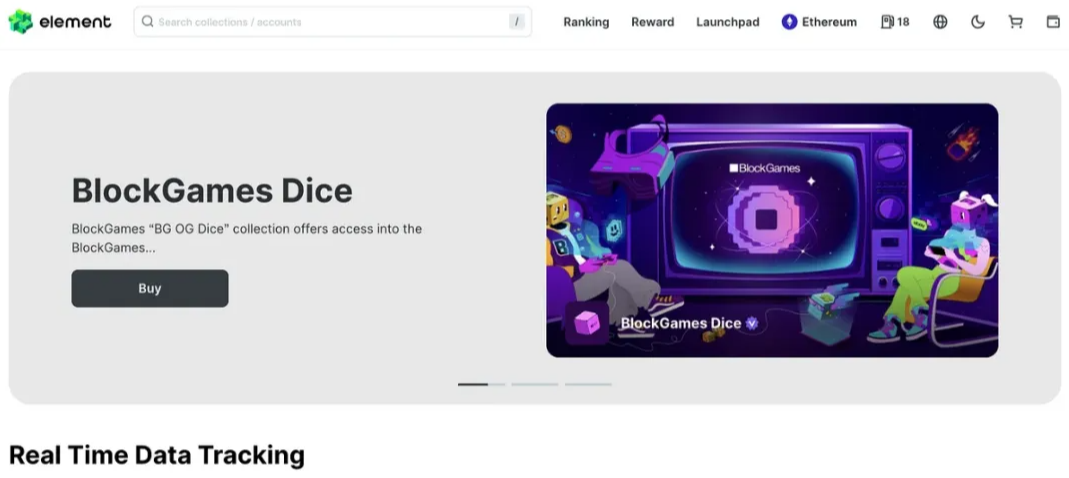Open the Launchpad menu item
Screen dimensions: 1069x478
(x=728, y=22)
